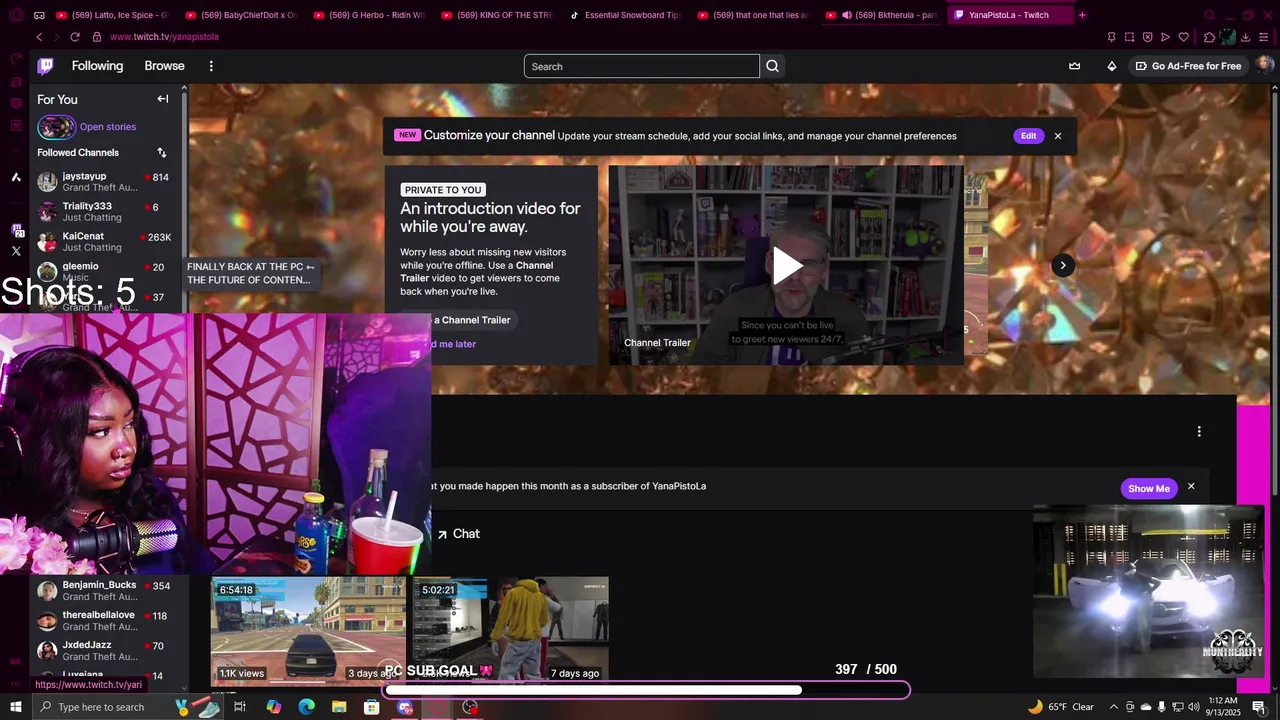Reload the page

[x=75, y=37]
